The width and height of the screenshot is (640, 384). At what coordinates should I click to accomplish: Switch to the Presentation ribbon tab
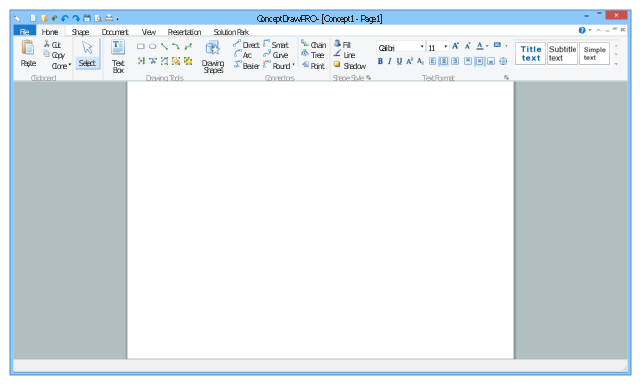click(184, 32)
